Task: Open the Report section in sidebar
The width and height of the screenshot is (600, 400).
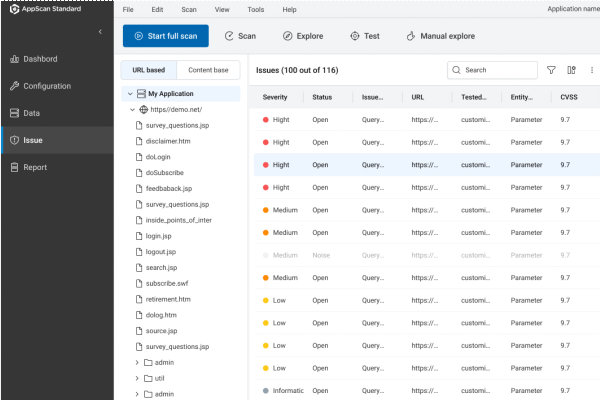Action: [x=14, y=167]
